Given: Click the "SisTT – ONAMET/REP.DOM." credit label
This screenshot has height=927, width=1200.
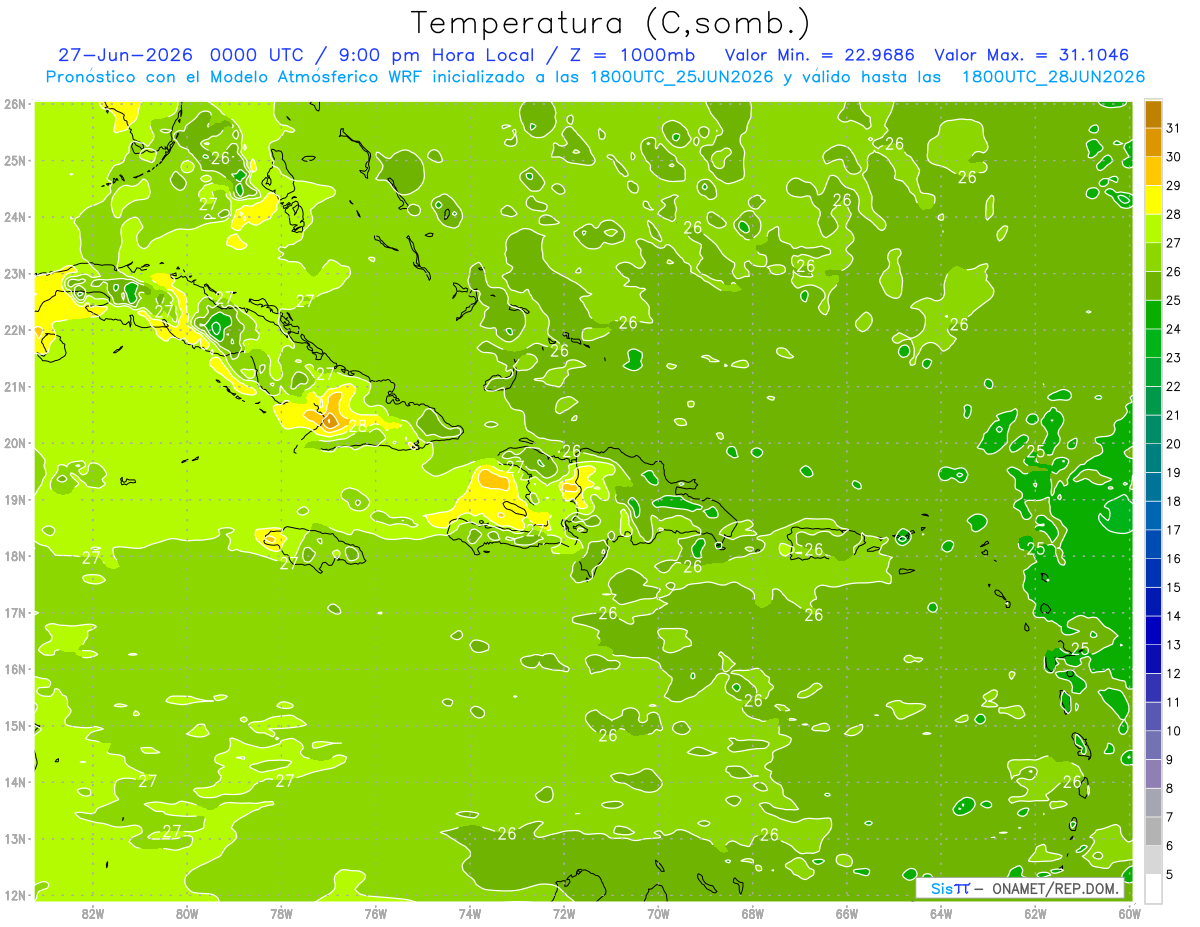Looking at the screenshot, I should pos(1020,888).
